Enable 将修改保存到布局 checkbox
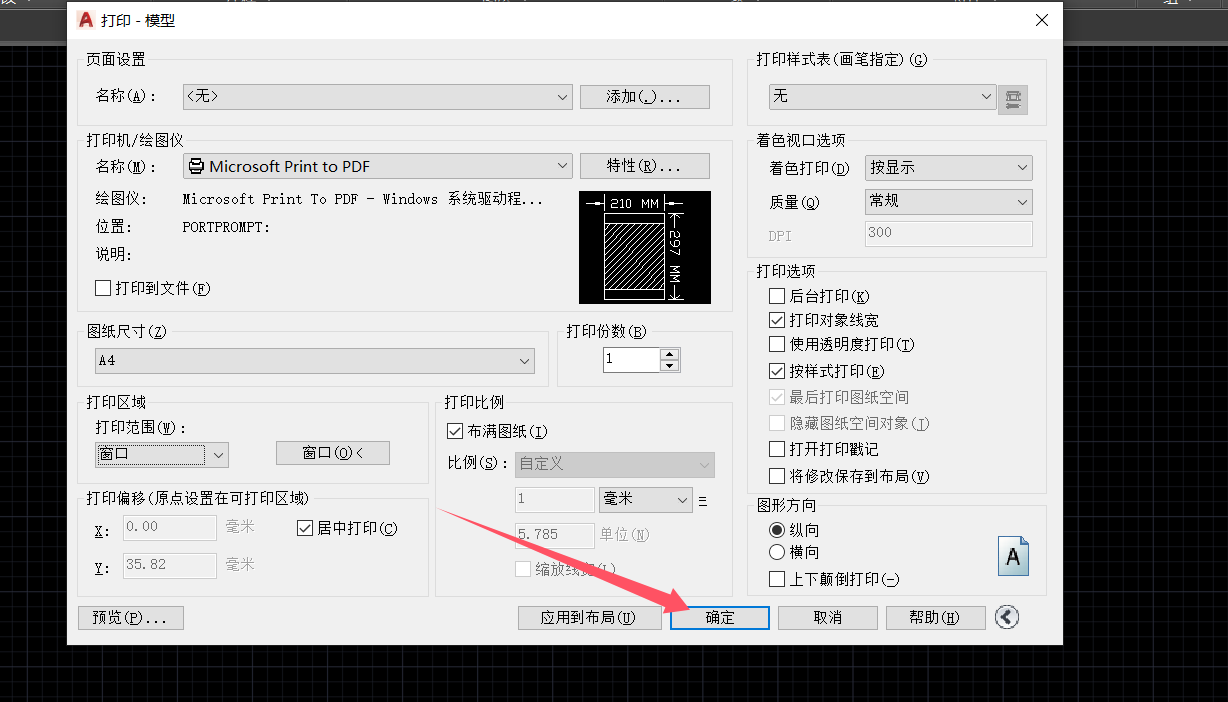Screen dimensions: 1228x702 [x=777, y=476]
